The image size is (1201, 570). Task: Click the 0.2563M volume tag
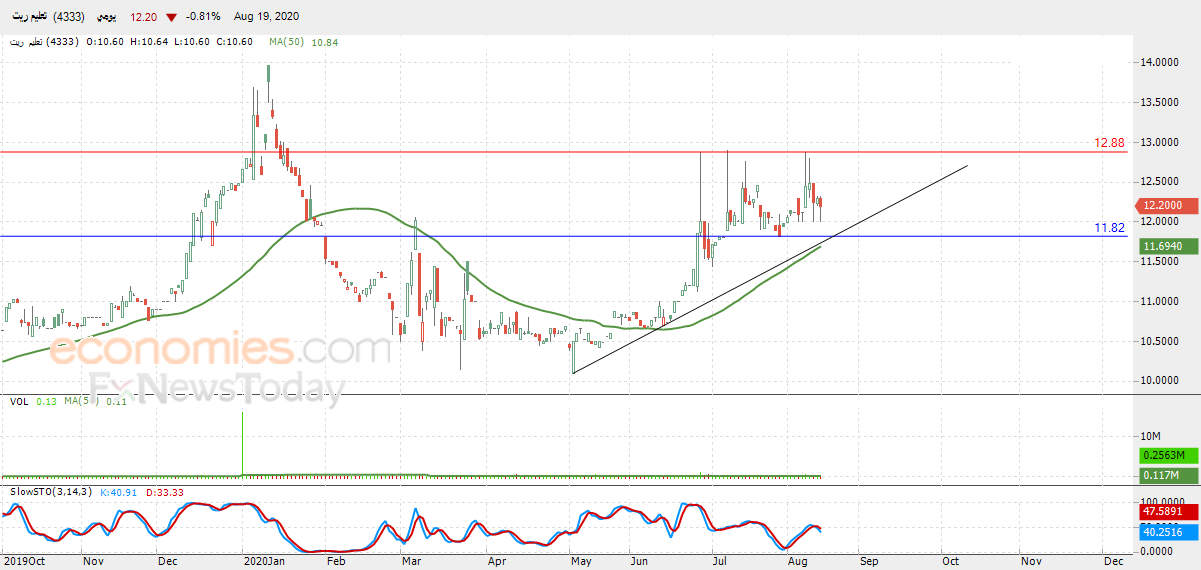tap(1169, 455)
